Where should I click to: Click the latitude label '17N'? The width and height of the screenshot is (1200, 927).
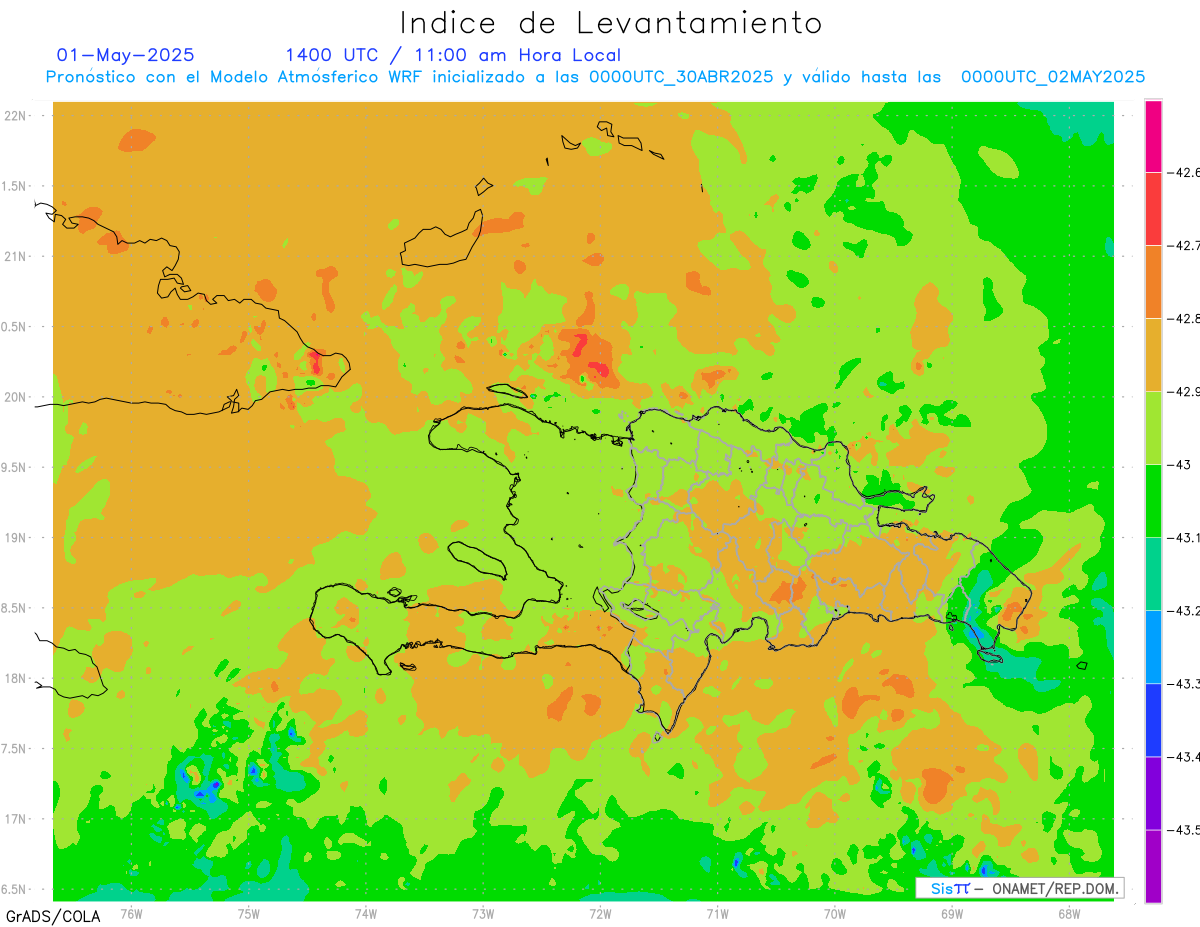[14, 819]
